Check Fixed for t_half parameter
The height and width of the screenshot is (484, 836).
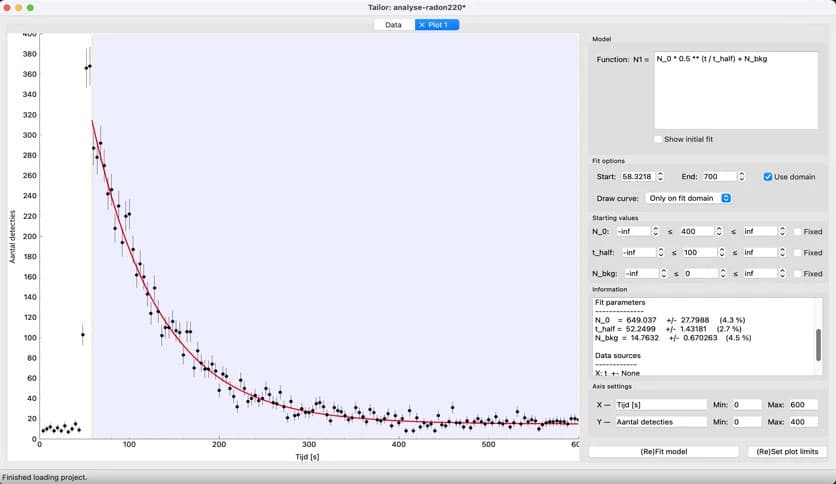[x=798, y=253]
